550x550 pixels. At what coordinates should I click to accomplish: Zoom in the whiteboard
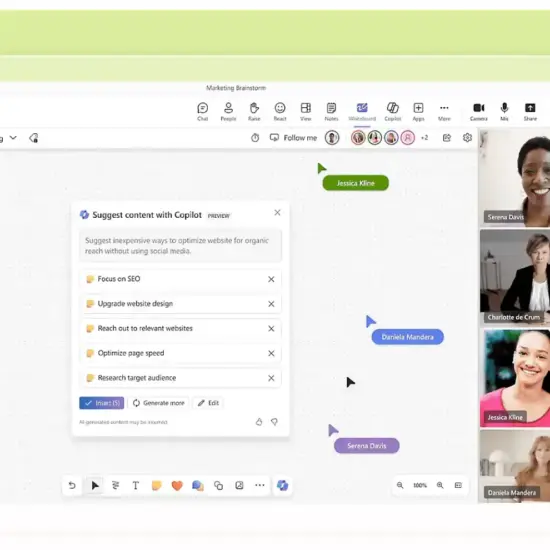click(440, 485)
